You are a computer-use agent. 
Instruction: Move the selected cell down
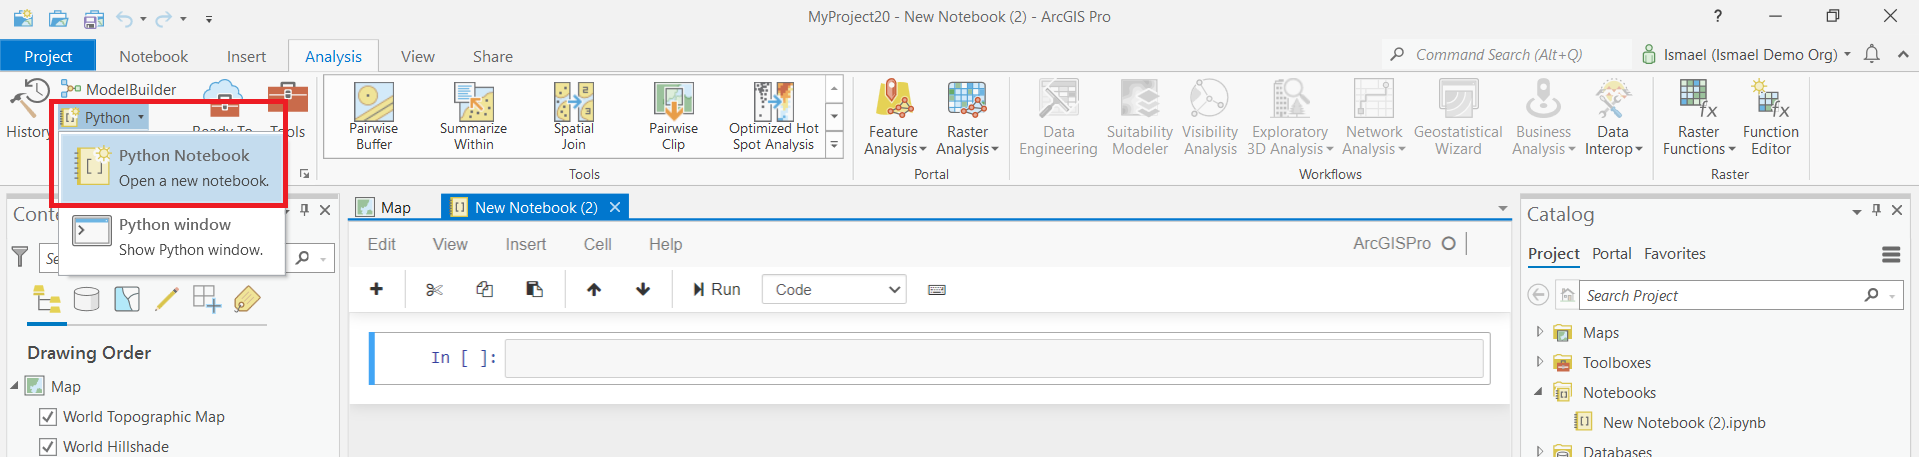(x=643, y=289)
